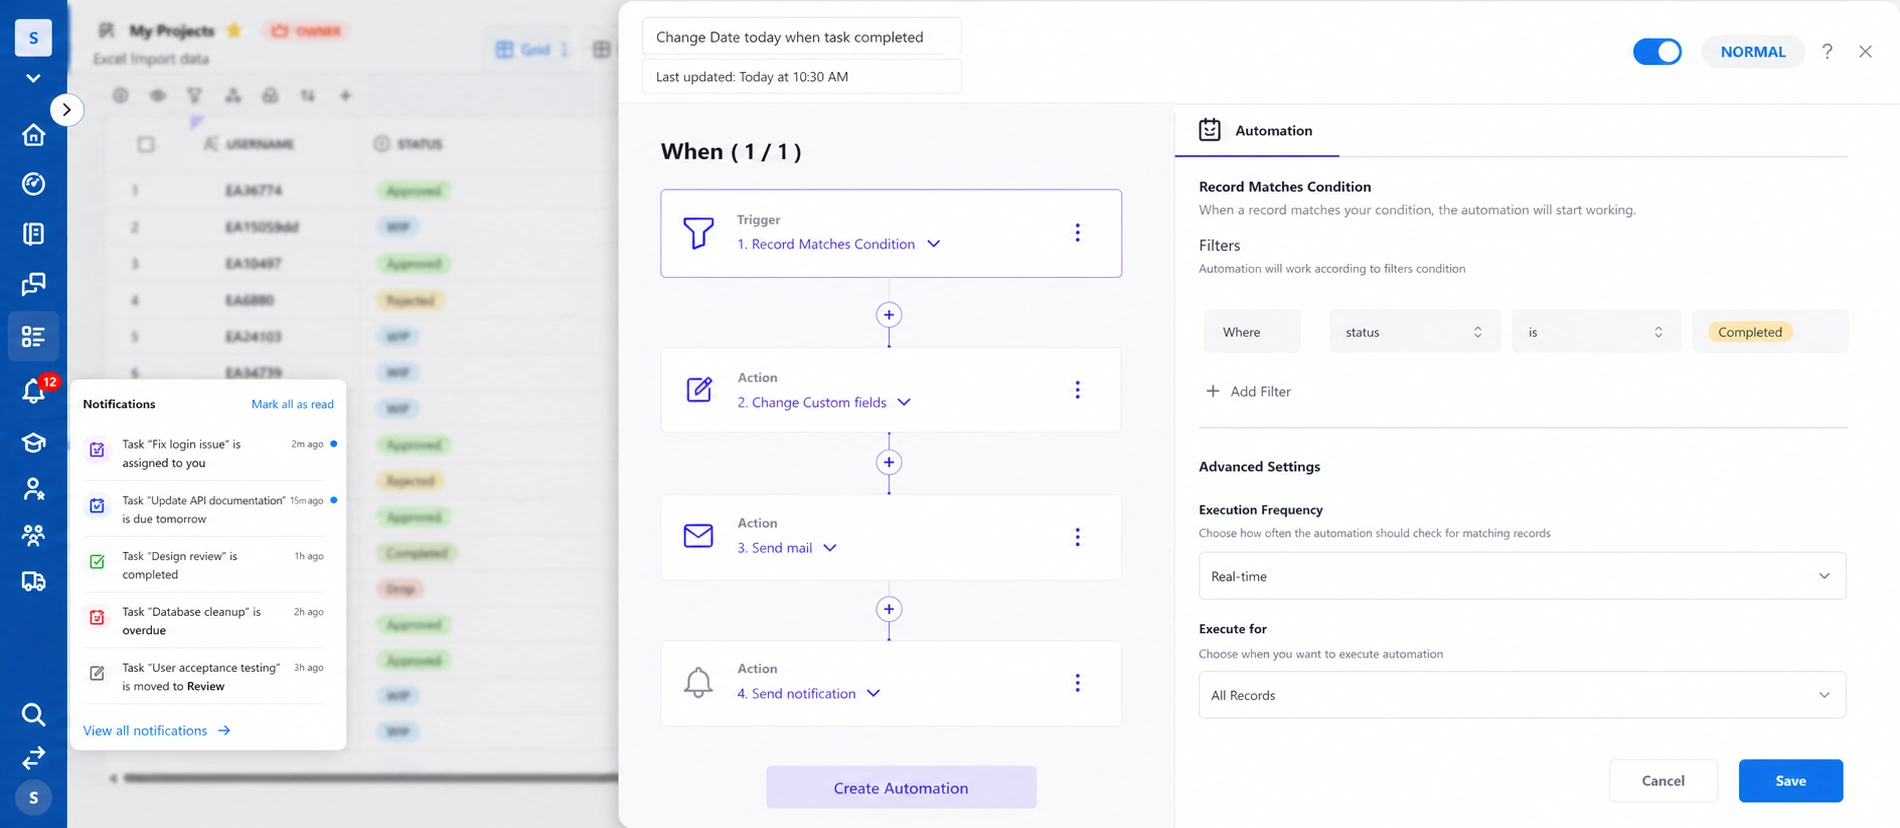
Task: Open the user profile icon in sidebar
Action: [x=33, y=489]
